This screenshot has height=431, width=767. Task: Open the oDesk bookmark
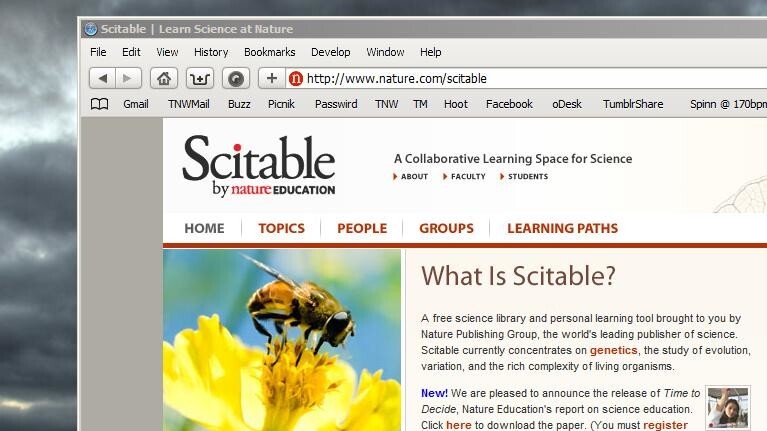click(567, 104)
